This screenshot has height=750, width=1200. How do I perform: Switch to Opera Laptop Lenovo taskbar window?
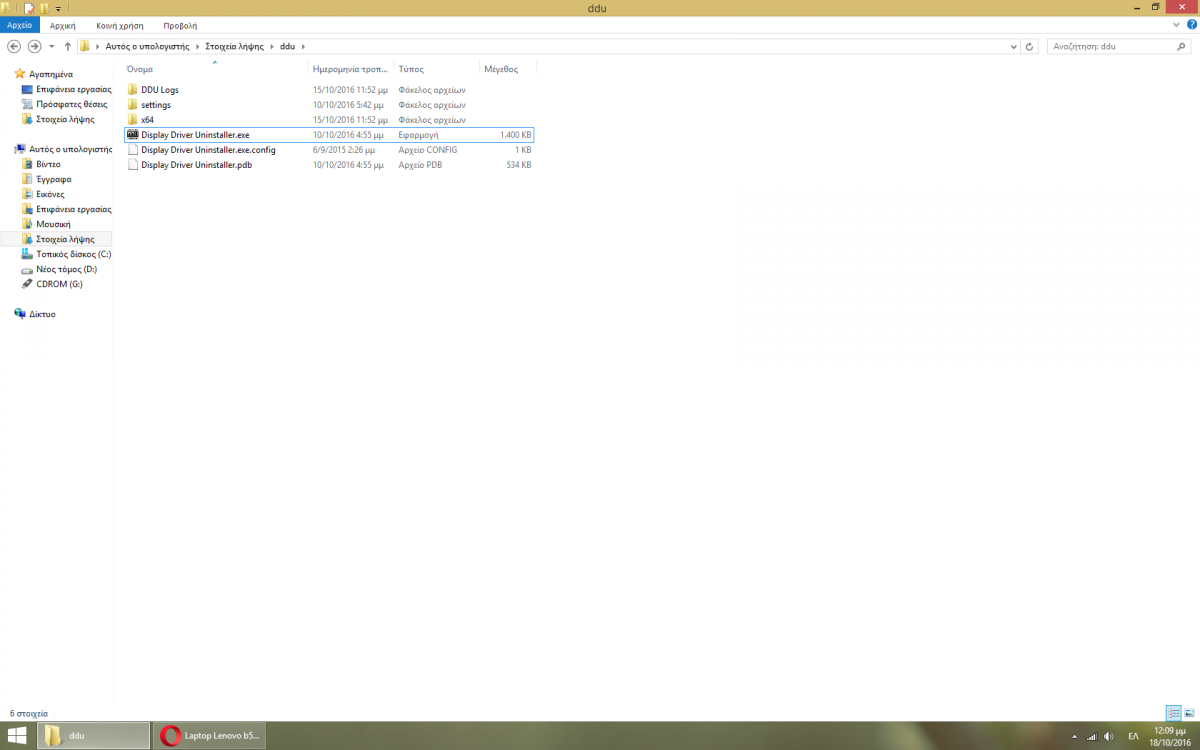point(211,736)
